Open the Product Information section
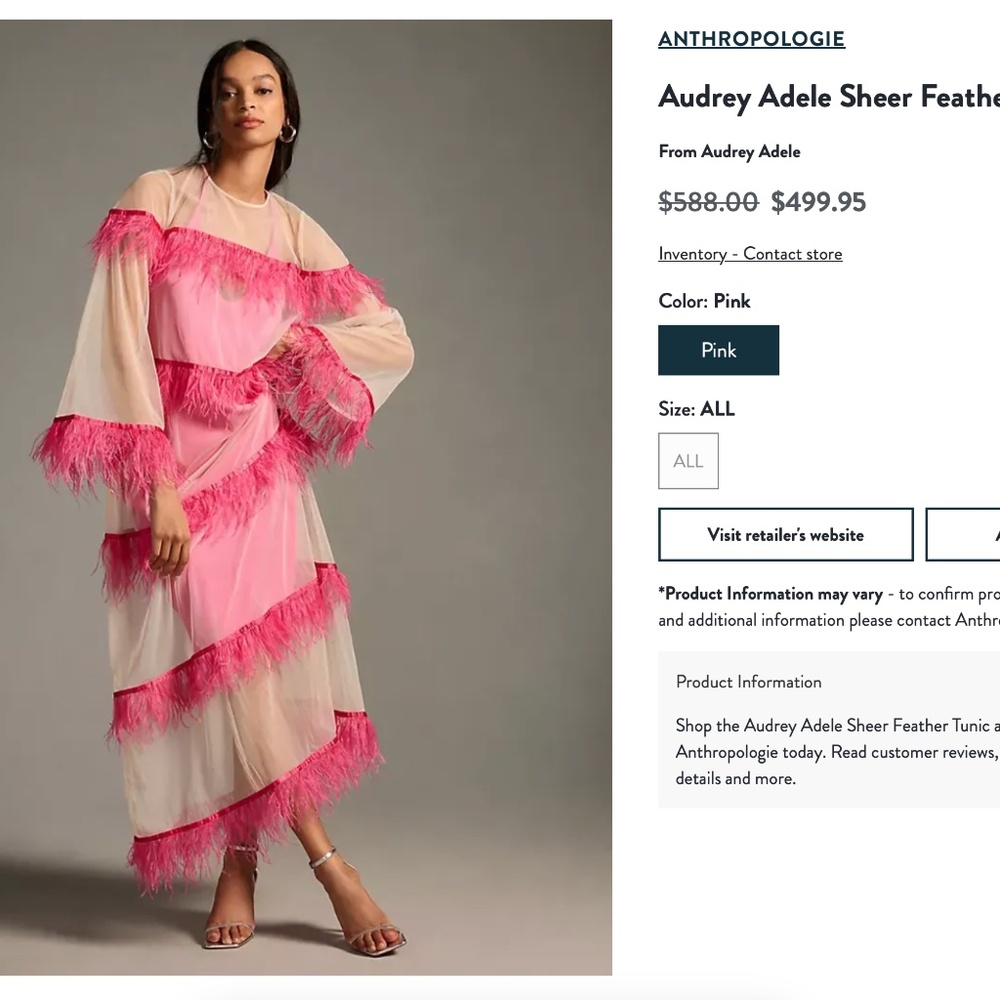Screen dimensions: 1000x1000 (748, 682)
